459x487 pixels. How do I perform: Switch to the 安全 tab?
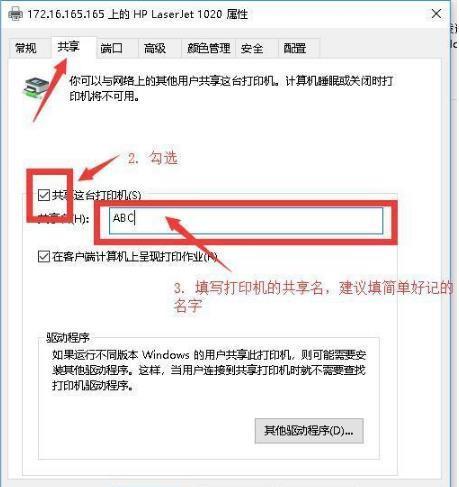252,48
